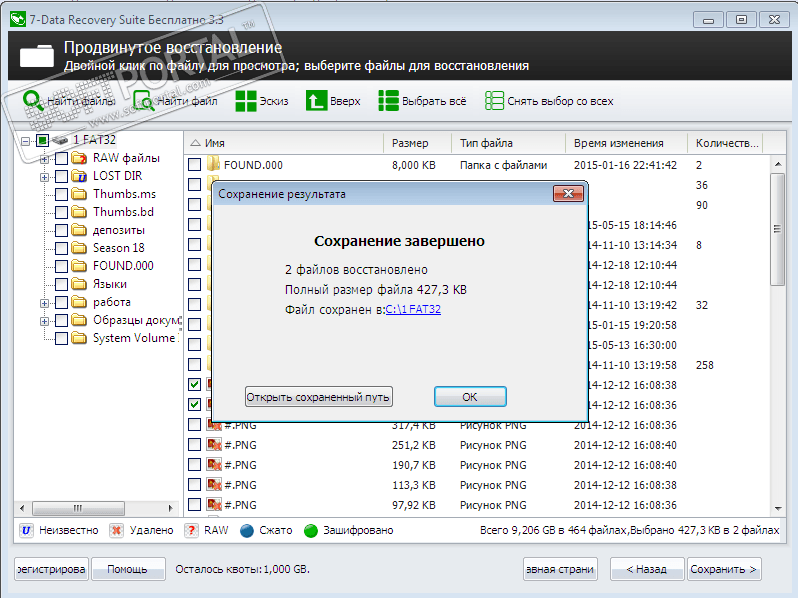Click the LOST DIR folder icon
This screenshot has width=798, height=598.
coord(79,176)
